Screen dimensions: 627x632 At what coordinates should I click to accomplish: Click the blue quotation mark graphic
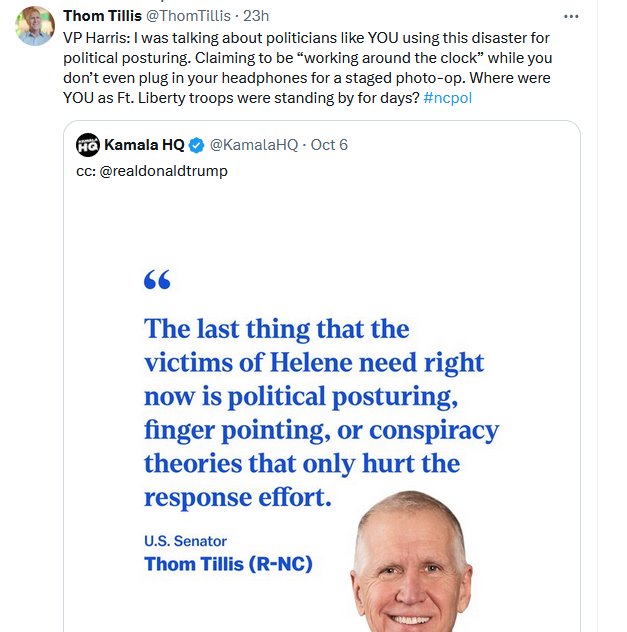tap(157, 281)
